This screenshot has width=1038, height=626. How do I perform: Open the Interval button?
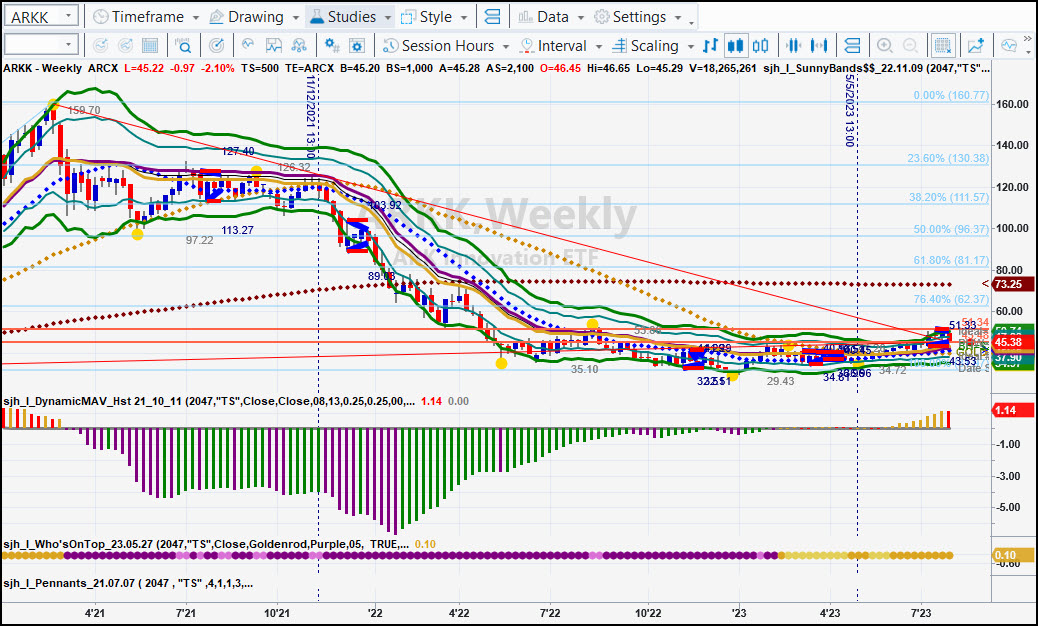pos(553,46)
